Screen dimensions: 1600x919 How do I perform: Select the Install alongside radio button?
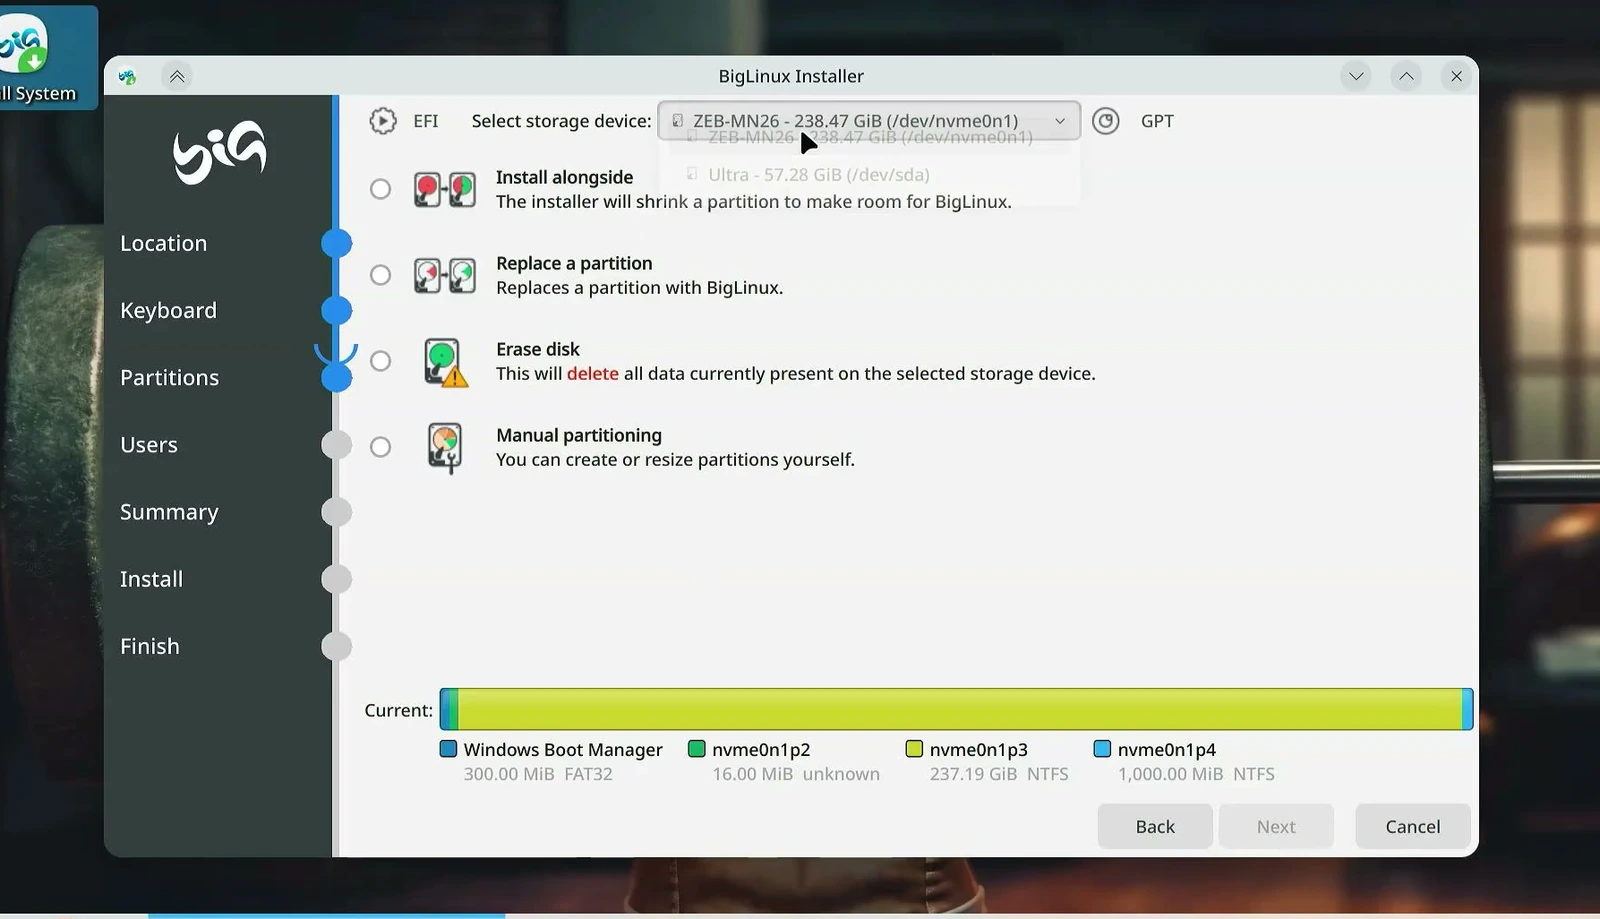pos(380,189)
